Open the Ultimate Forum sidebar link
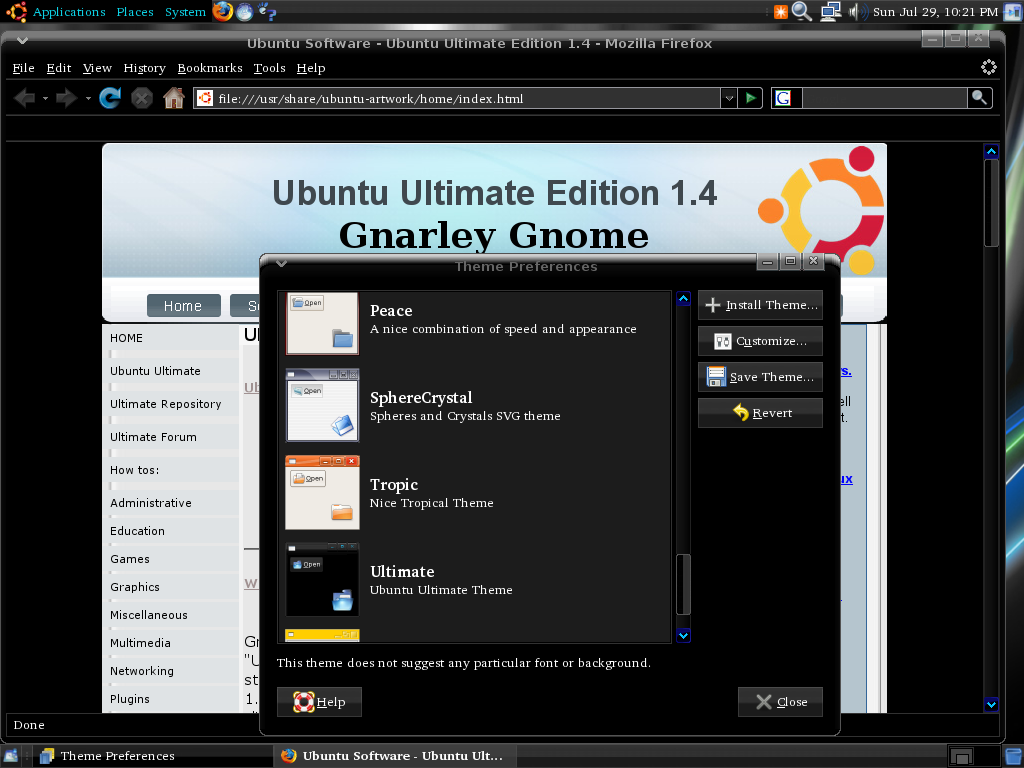The image size is (1024, 768). tap(153, 437)
